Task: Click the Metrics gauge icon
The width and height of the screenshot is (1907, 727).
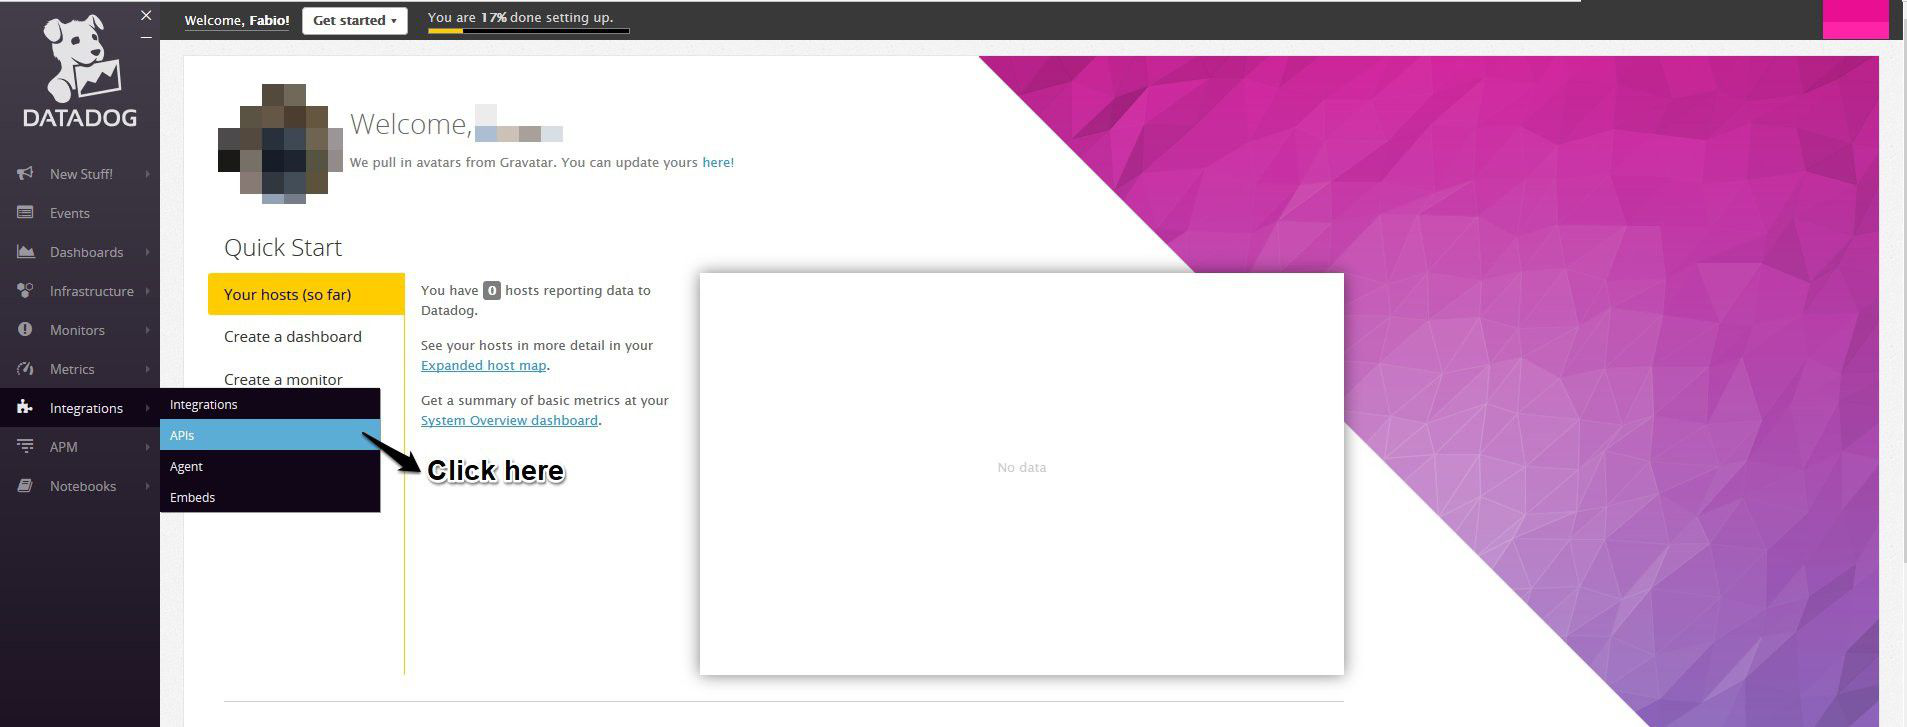Action: [26, 369]
